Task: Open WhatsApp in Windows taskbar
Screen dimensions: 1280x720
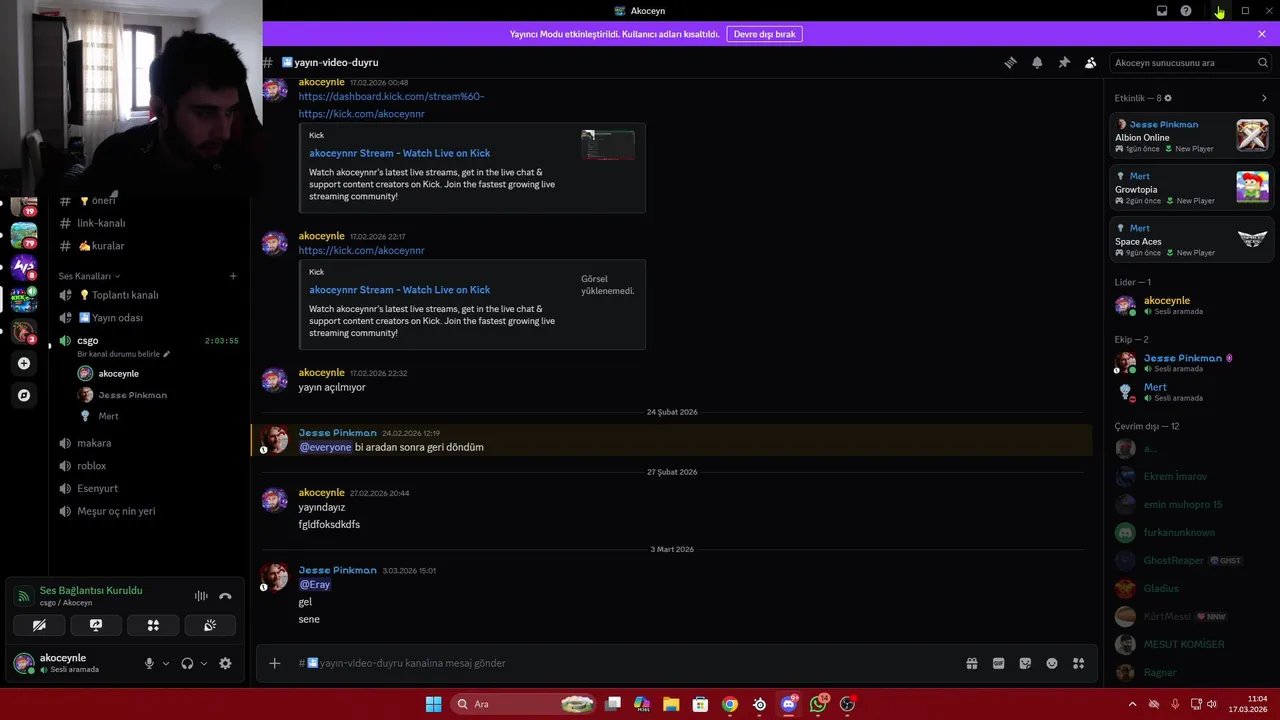Action: tap(819, 704)
